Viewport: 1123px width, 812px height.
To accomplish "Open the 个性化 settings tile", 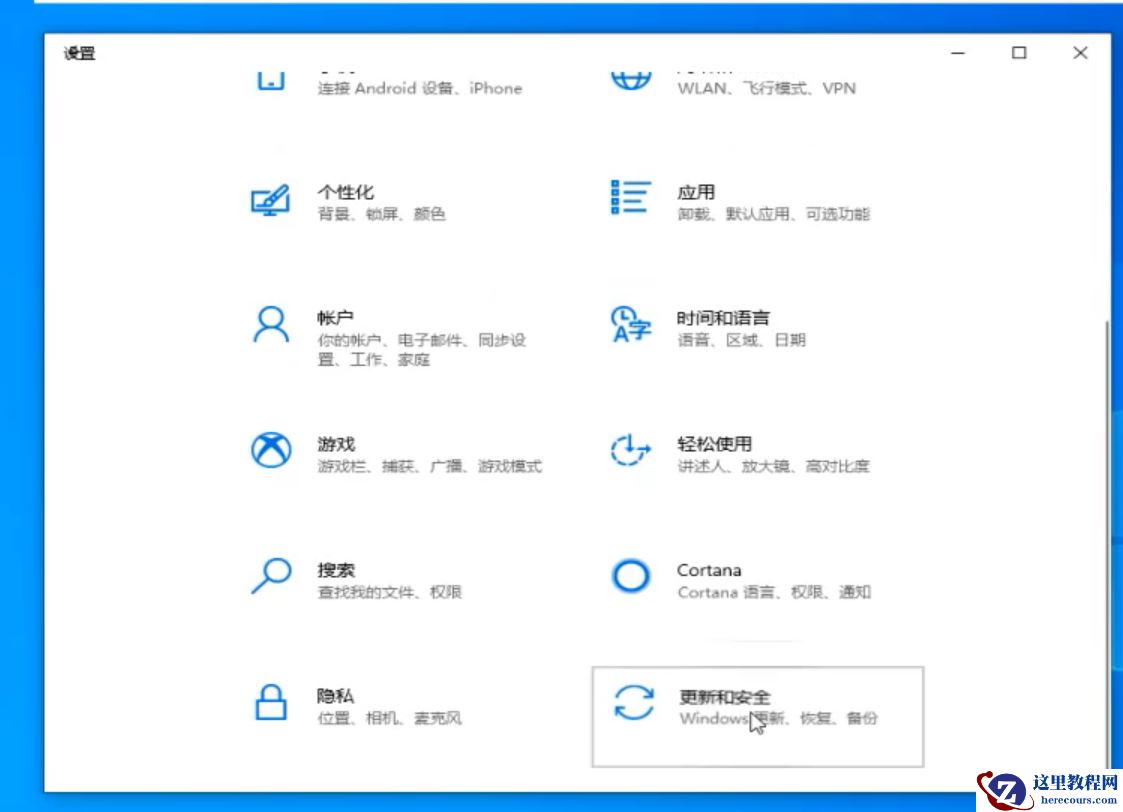I will (x=400, y=200).
